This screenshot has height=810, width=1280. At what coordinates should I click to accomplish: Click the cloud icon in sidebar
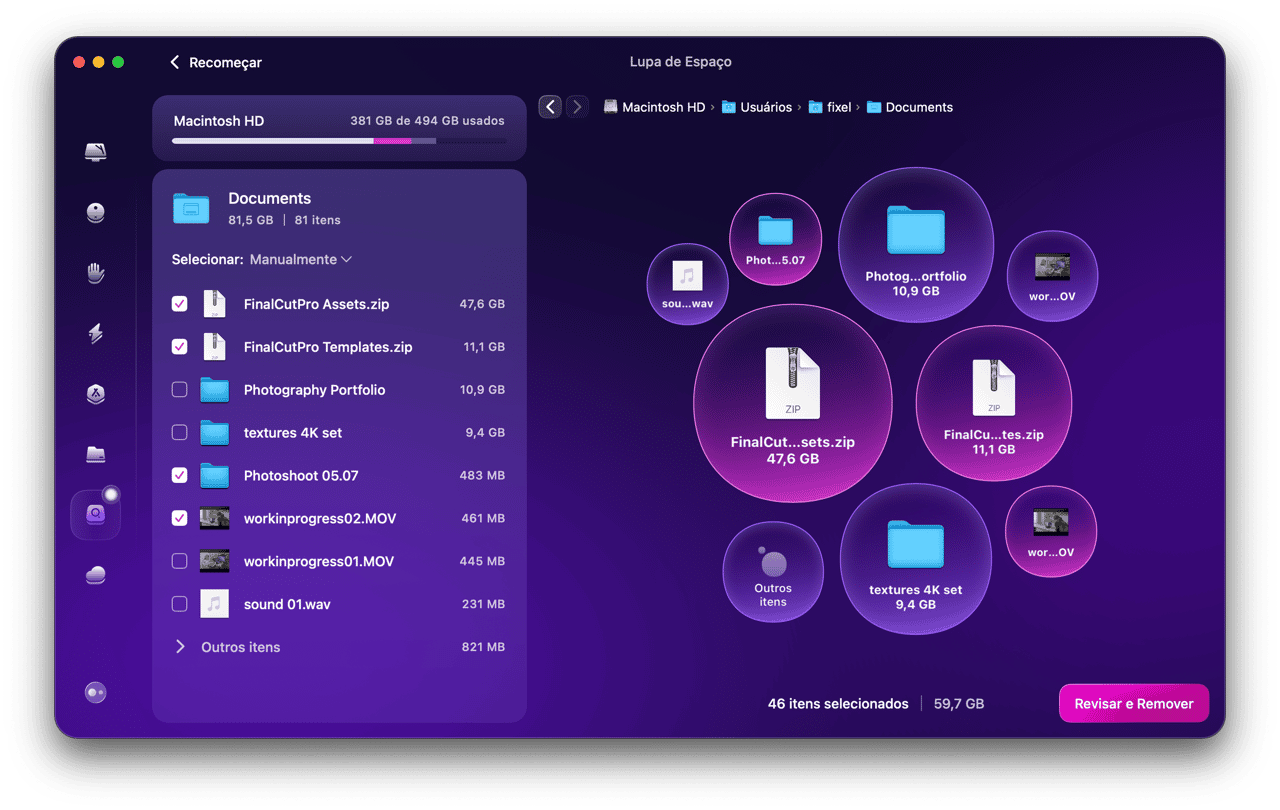pos(96,574)
